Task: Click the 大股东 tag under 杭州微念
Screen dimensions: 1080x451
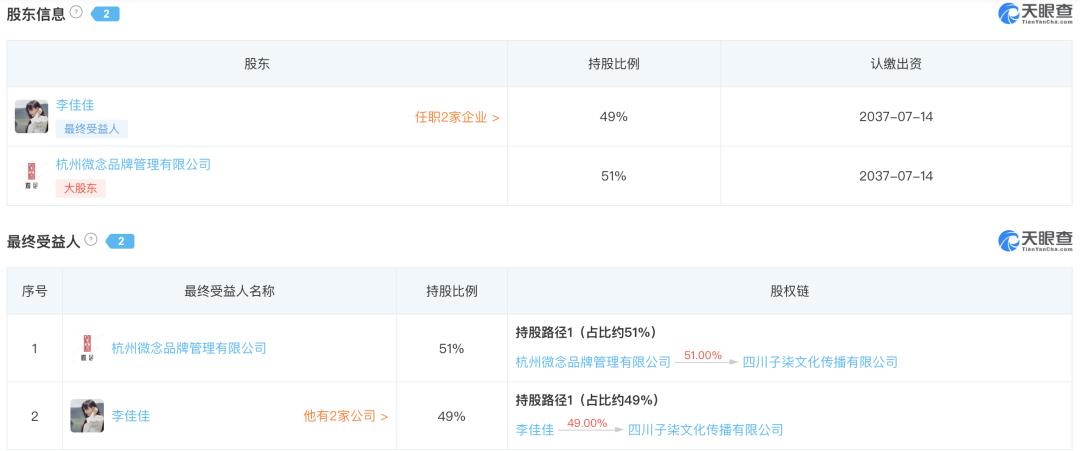Action: pos(80,188)
